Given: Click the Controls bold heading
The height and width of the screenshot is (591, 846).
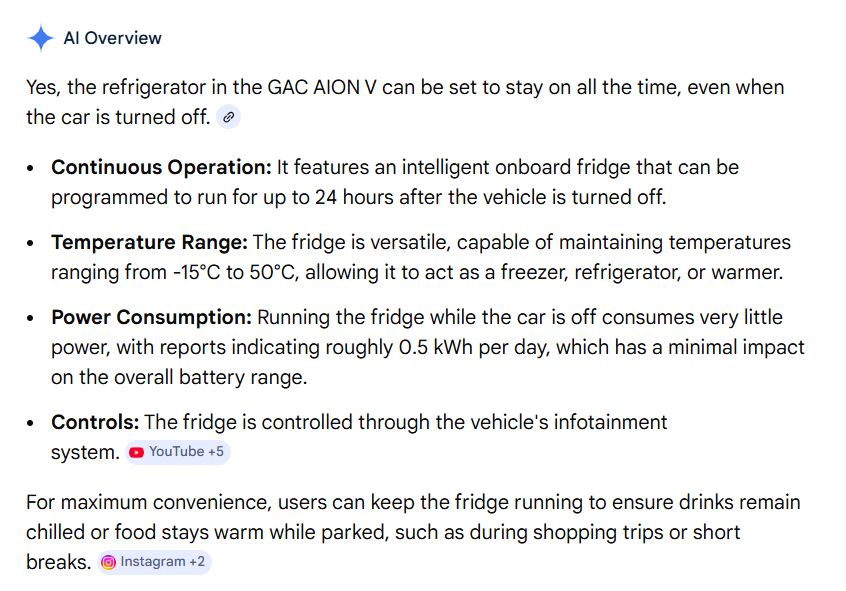Looking at the screenshot, I should point(95,423).
